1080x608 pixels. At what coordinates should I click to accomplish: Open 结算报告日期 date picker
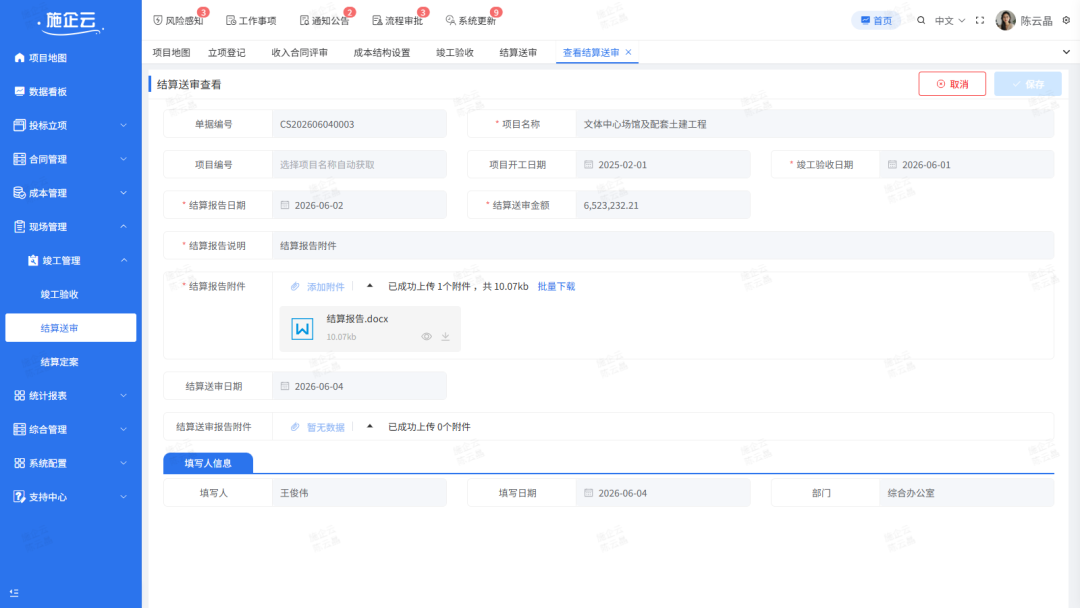point(359,205)
